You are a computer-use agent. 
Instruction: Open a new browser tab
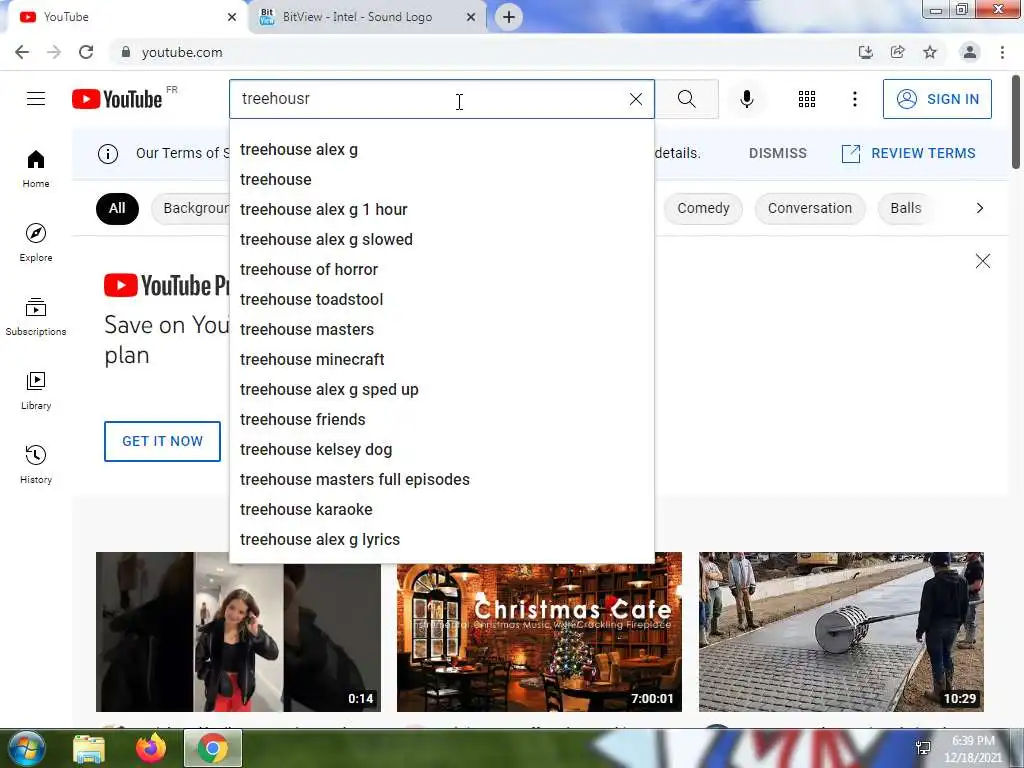click(509, 17)
